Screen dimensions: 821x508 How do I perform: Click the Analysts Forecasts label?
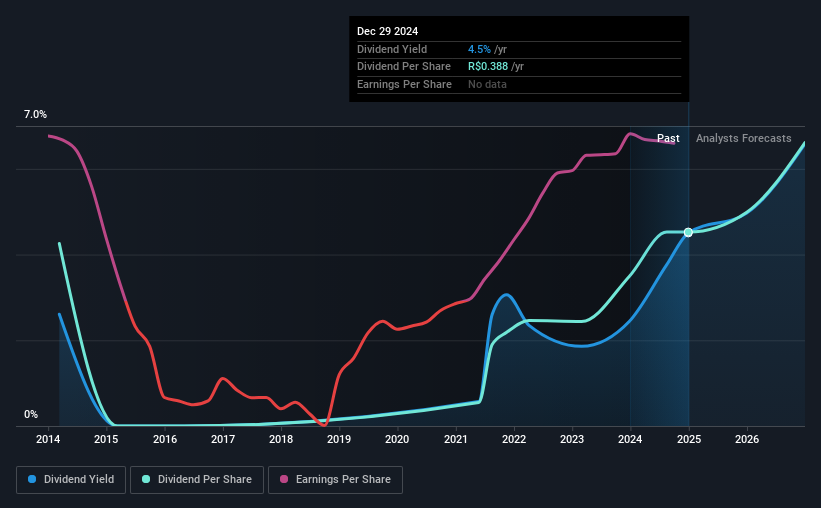tap(744, 138)
